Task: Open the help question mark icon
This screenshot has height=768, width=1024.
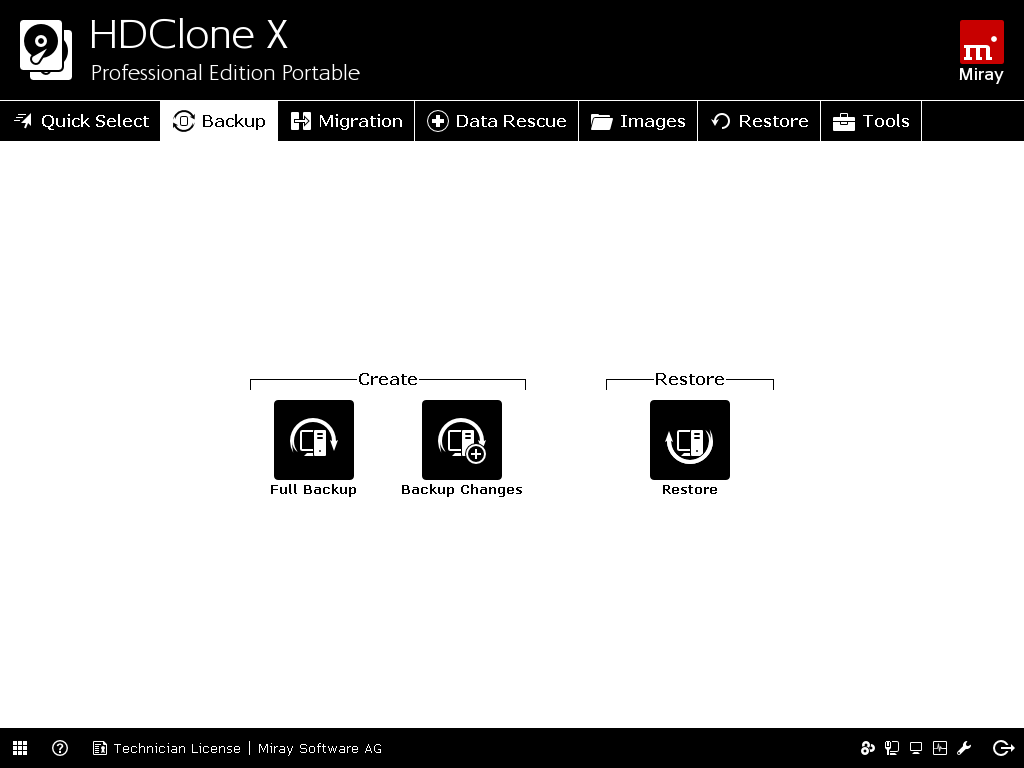Action: tap(60, 748)
